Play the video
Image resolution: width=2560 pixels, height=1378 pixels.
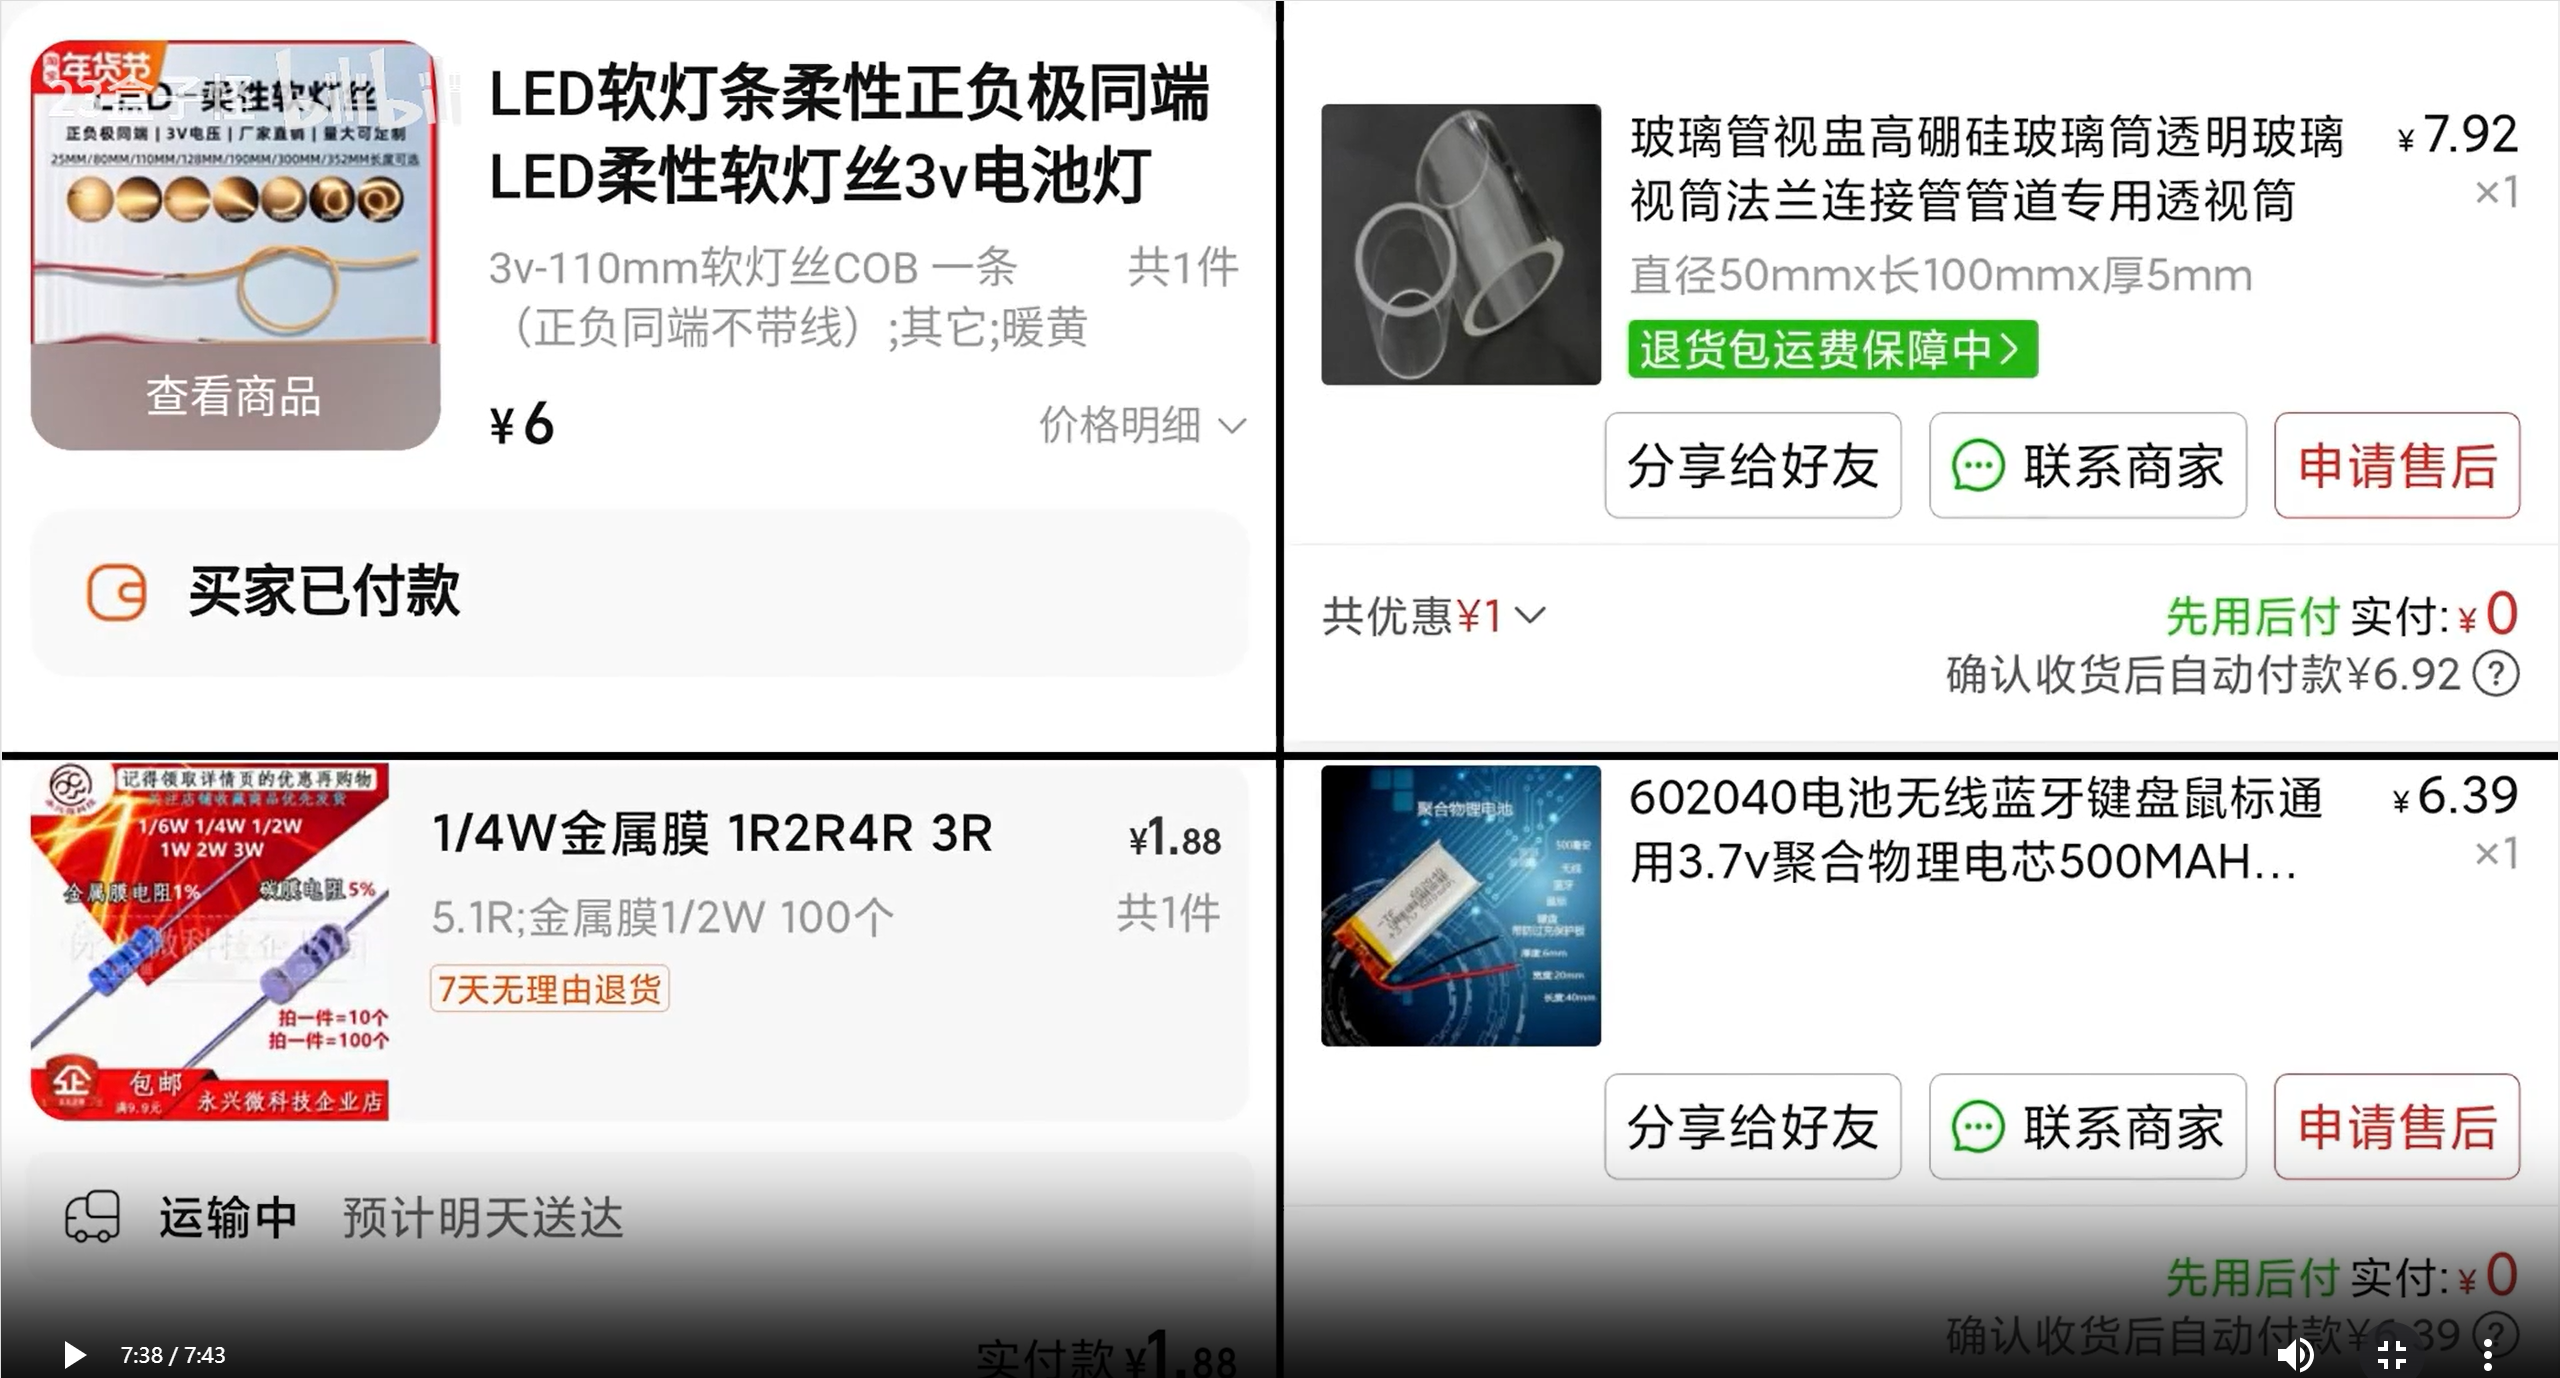click(x=74, y=1355)
